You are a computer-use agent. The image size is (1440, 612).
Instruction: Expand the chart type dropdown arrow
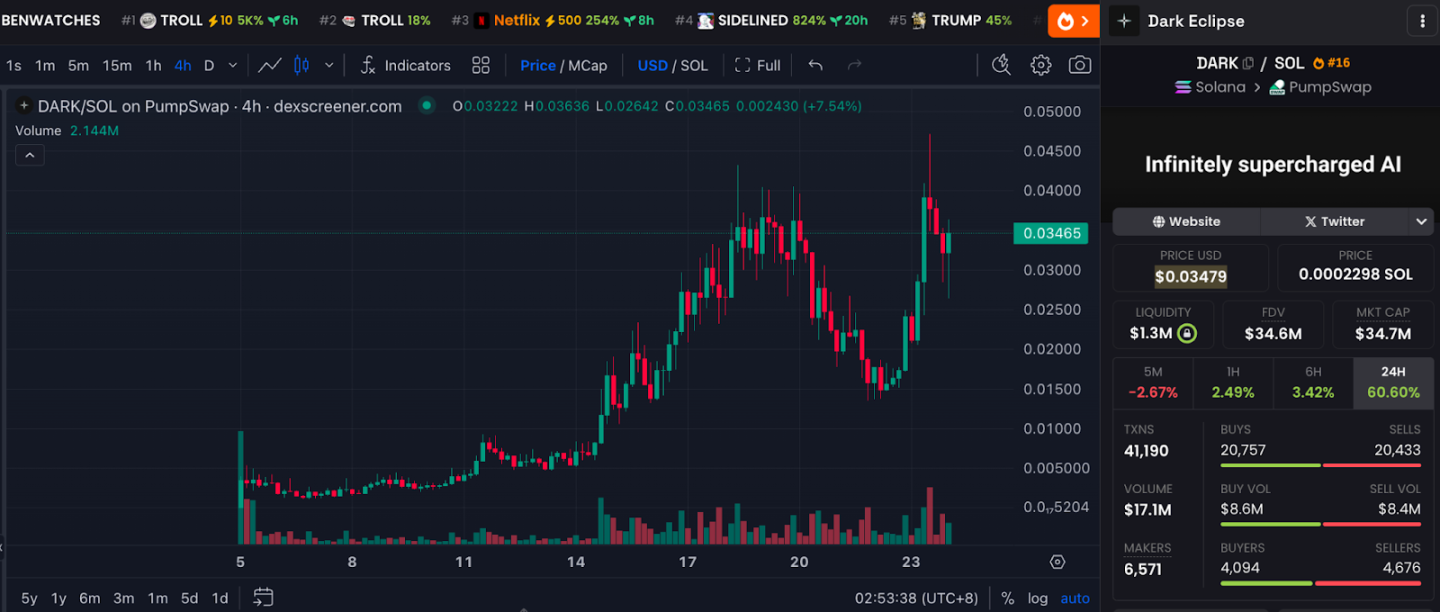point(329,65)
